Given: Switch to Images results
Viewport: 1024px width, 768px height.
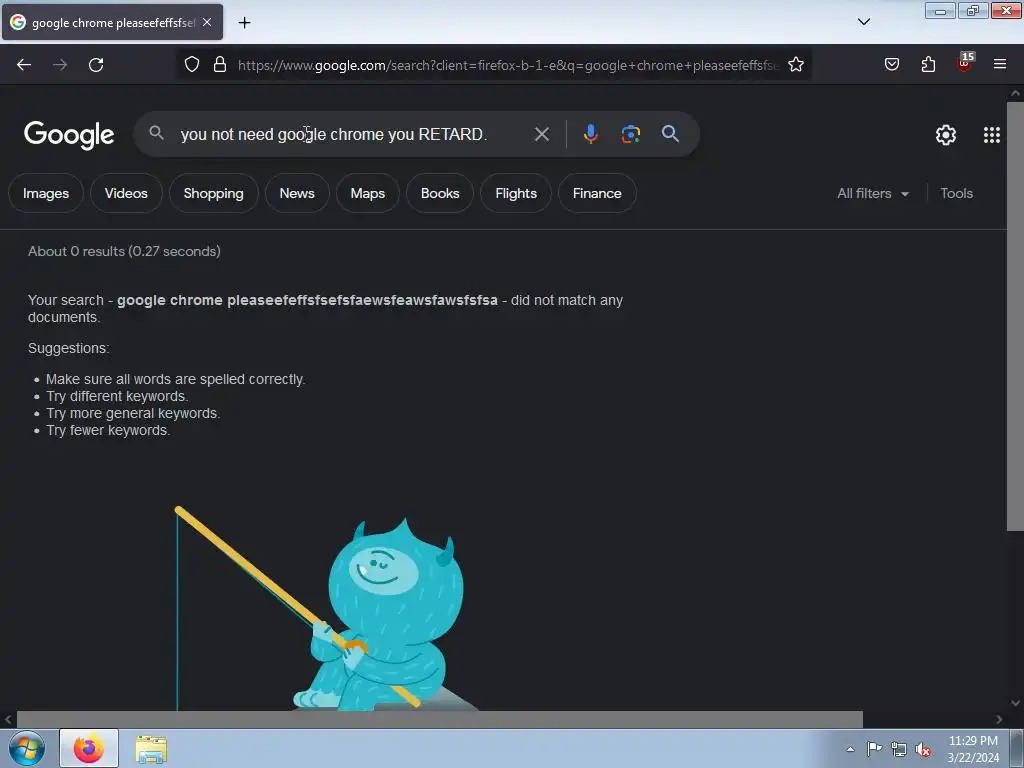Looking at the screenshot, I should pyautogui.click(x=46, y=193).
